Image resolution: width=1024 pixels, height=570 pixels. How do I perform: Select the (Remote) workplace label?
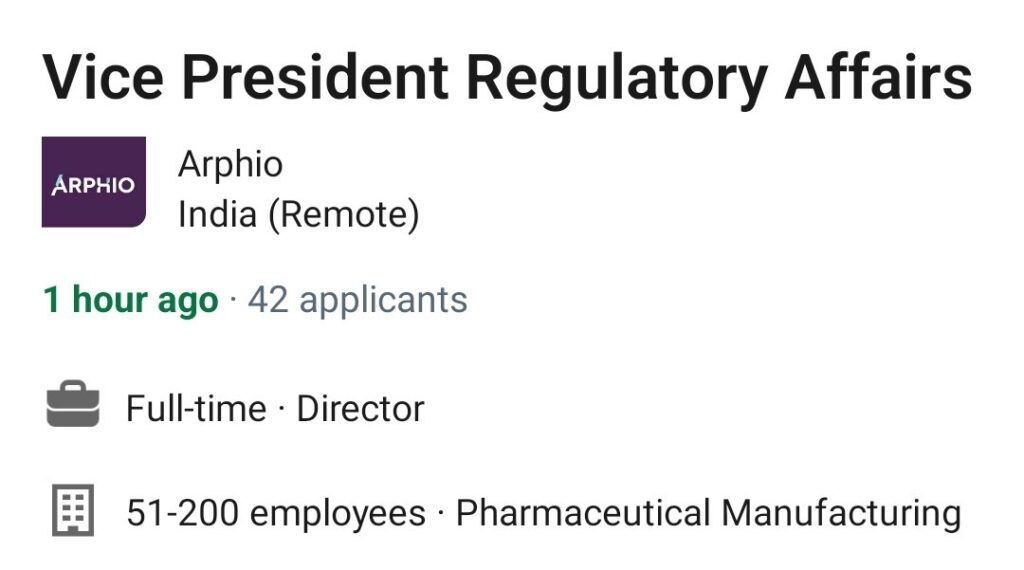tap(344, 215)
